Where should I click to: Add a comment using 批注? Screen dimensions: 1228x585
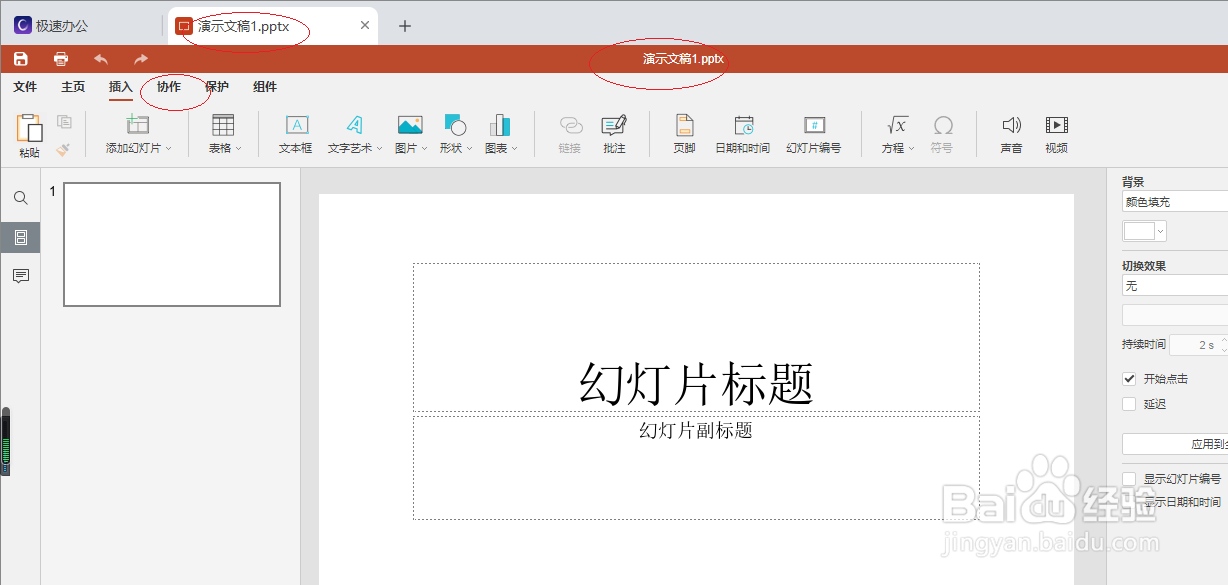613,133
